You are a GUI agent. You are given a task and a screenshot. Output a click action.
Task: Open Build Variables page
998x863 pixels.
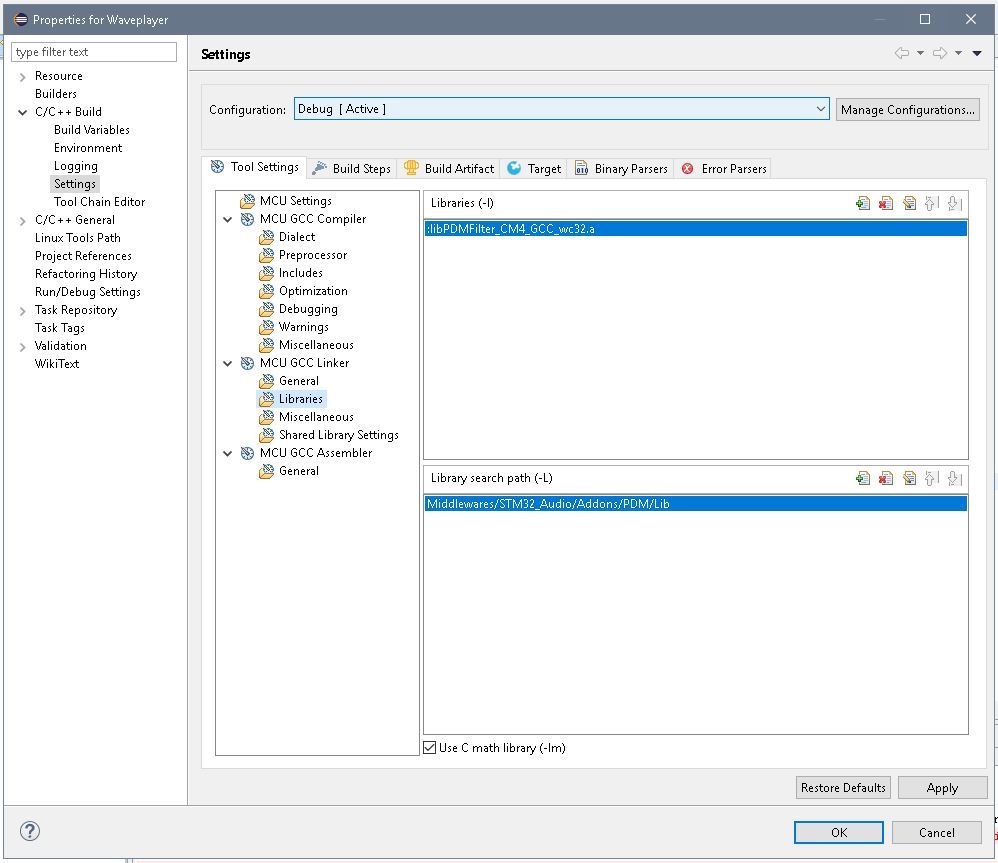click(92, 130)
